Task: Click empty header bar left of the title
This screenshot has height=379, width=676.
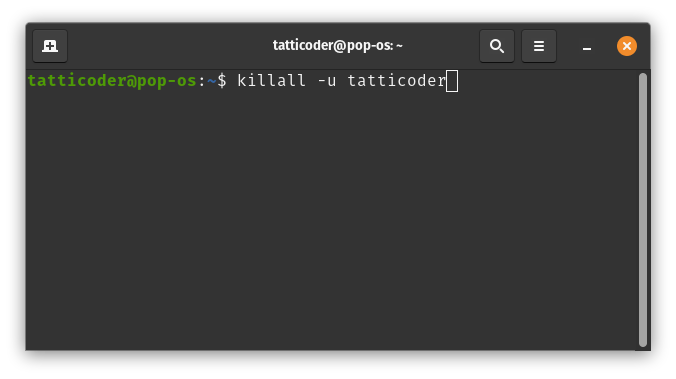Action: click(x=168, y=46)
